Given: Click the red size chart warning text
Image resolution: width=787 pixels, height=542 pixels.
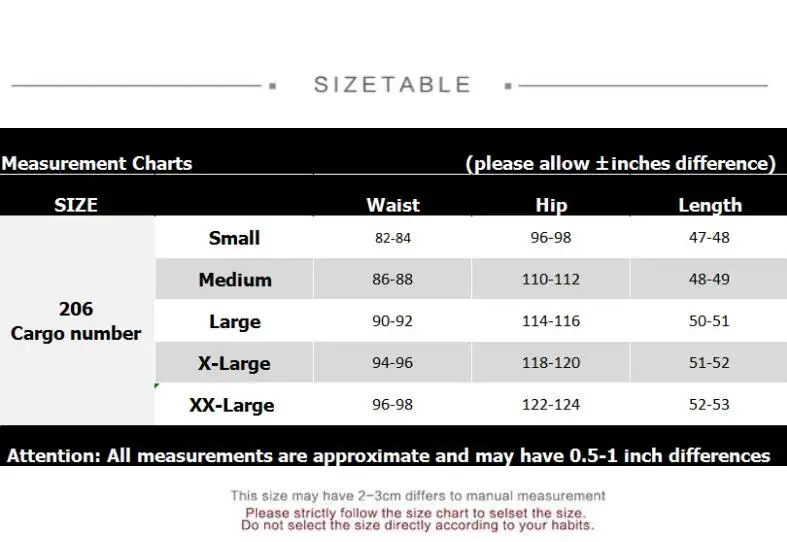Looking at the screenshot, I should pos(417,519).
